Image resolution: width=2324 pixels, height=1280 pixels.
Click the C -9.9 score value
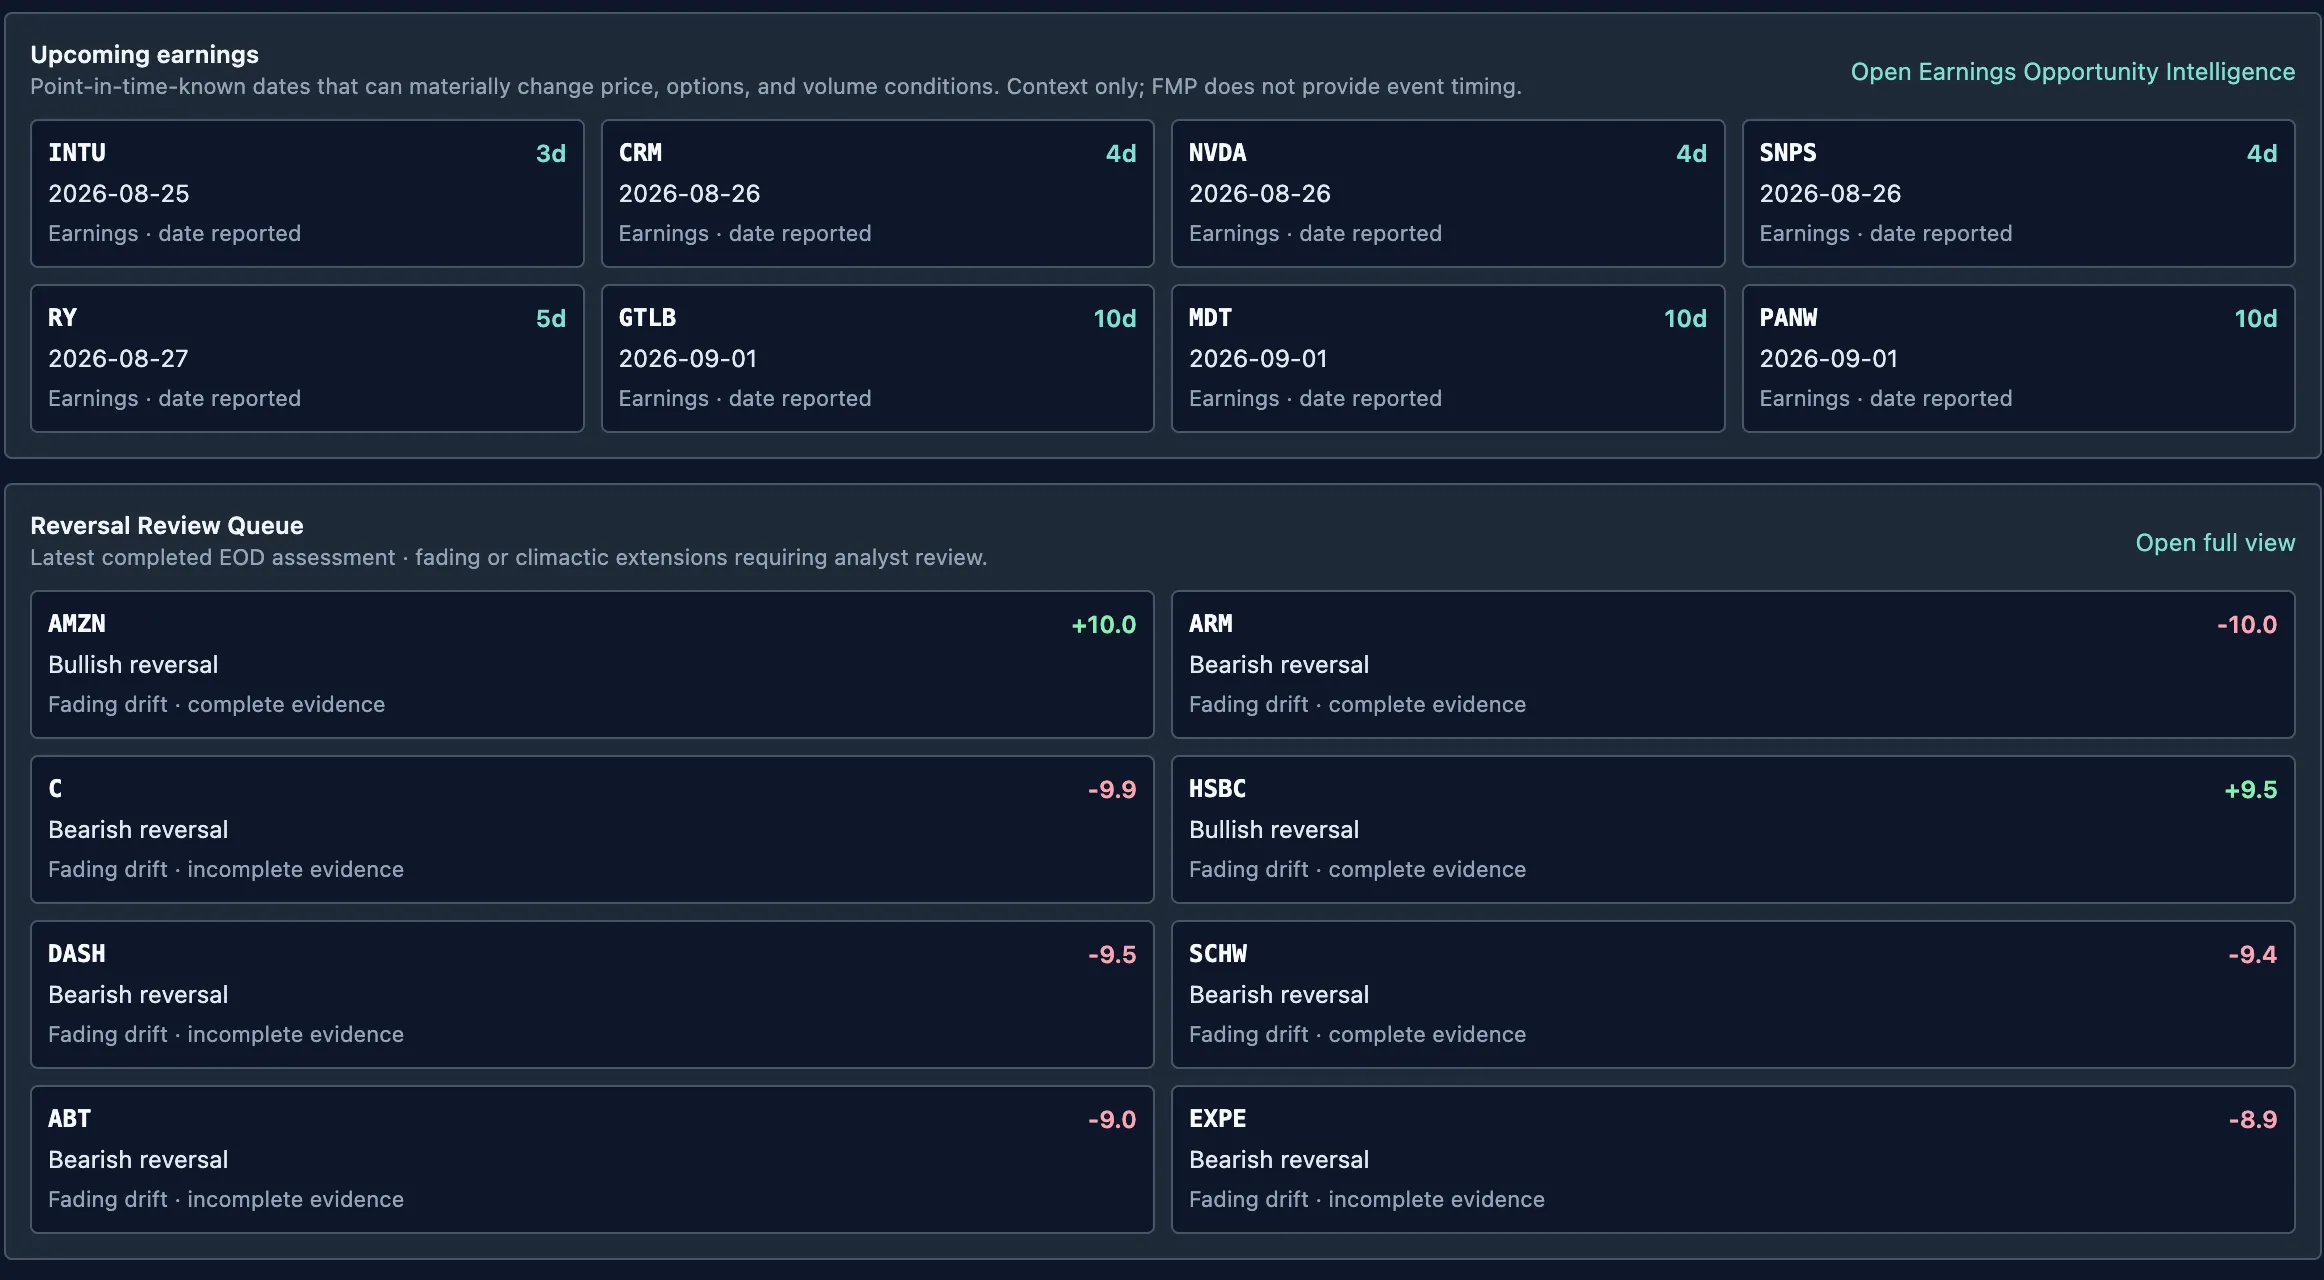[1112, 790]
